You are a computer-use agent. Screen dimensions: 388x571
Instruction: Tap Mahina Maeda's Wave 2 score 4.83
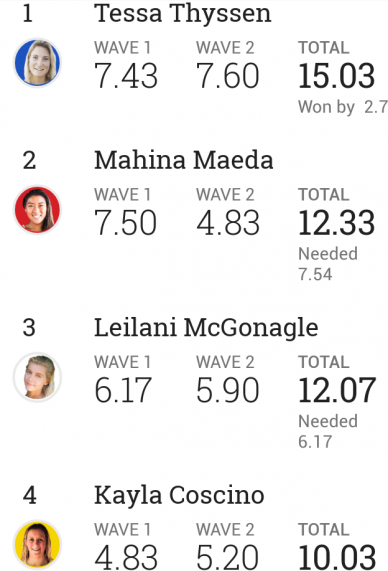(228, 223)
